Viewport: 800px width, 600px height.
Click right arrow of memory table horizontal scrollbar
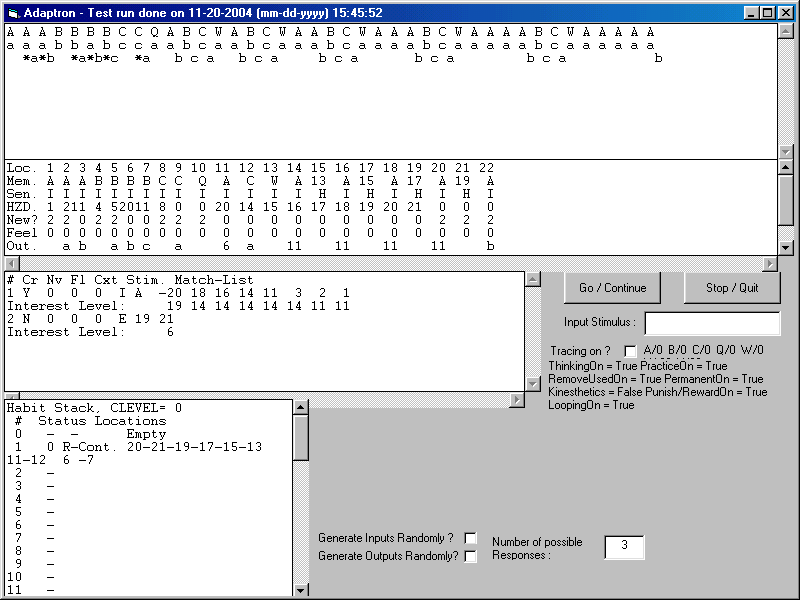[770, 264]
